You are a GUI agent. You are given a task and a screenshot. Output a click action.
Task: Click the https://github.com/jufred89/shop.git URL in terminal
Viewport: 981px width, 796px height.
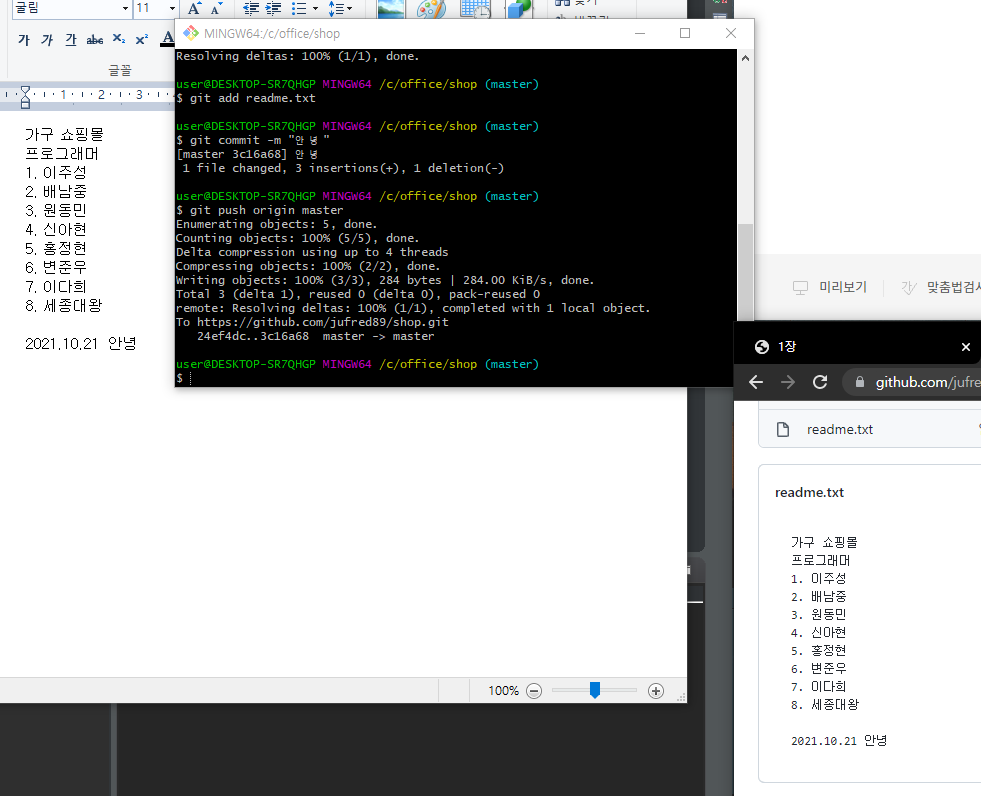(x=323, y=322)
